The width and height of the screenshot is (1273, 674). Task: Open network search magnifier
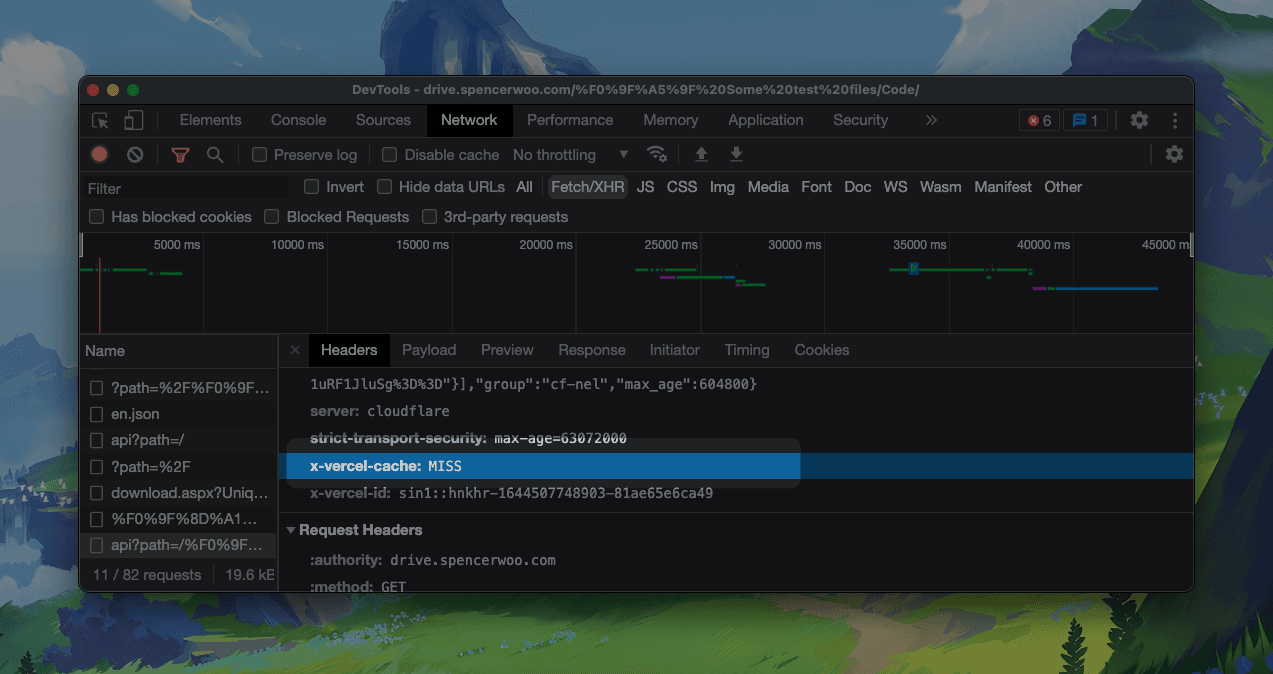click(215, 155)
